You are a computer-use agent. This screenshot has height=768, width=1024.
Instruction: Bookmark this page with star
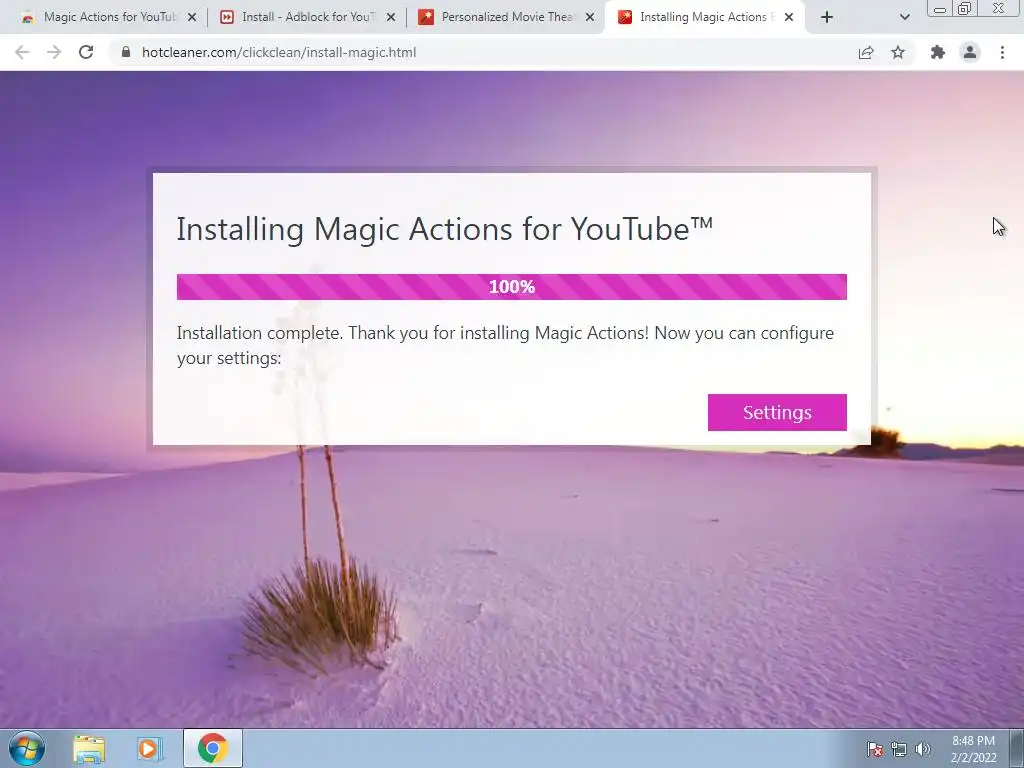click(898, 52)
